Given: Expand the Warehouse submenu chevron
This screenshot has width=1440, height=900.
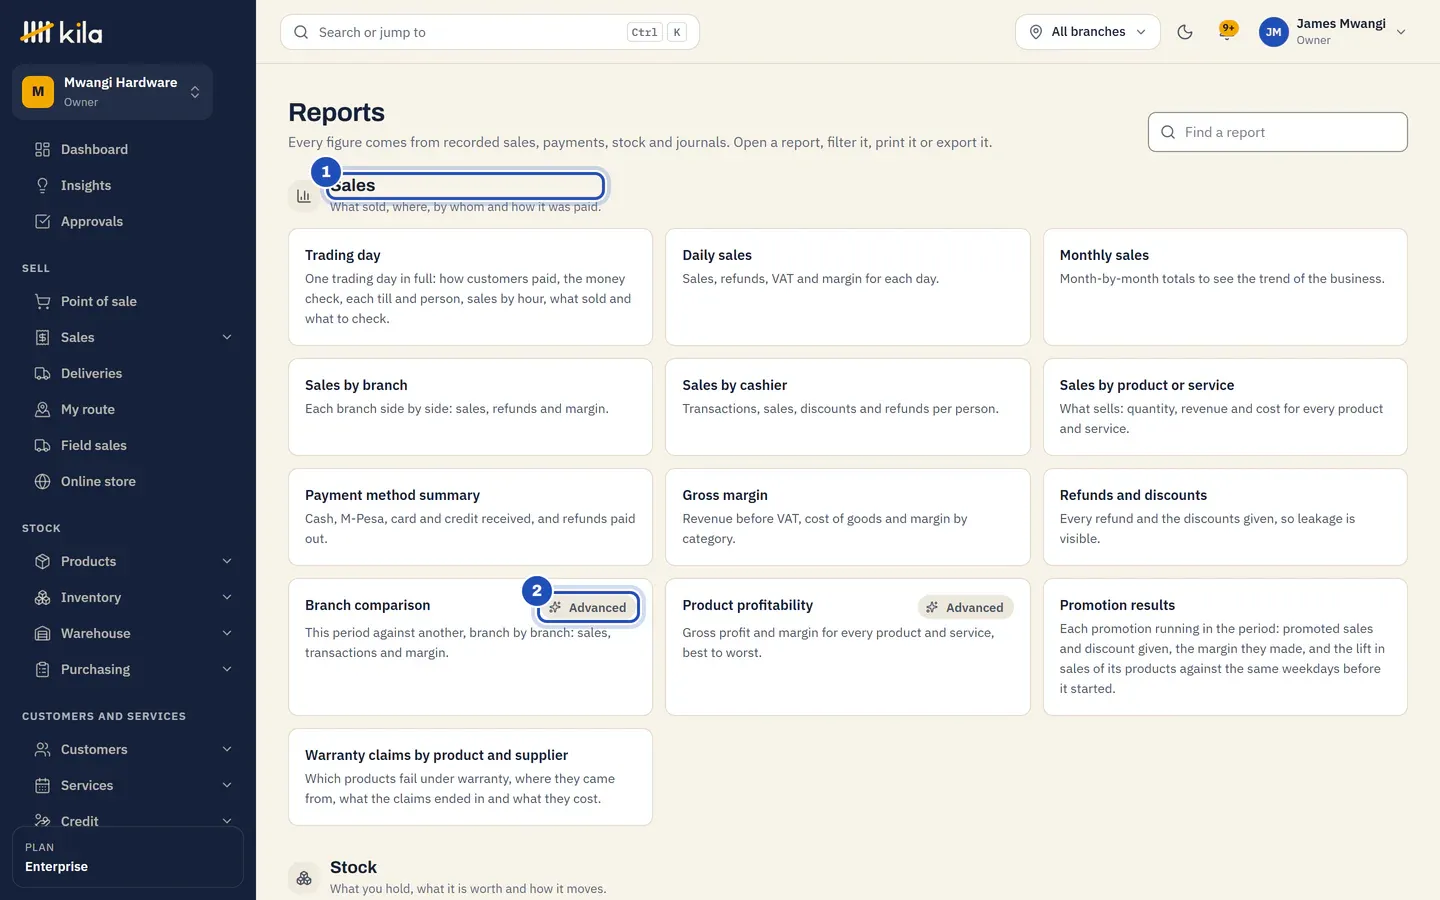Looking at the screenshot, I should [x=227, y=634].
